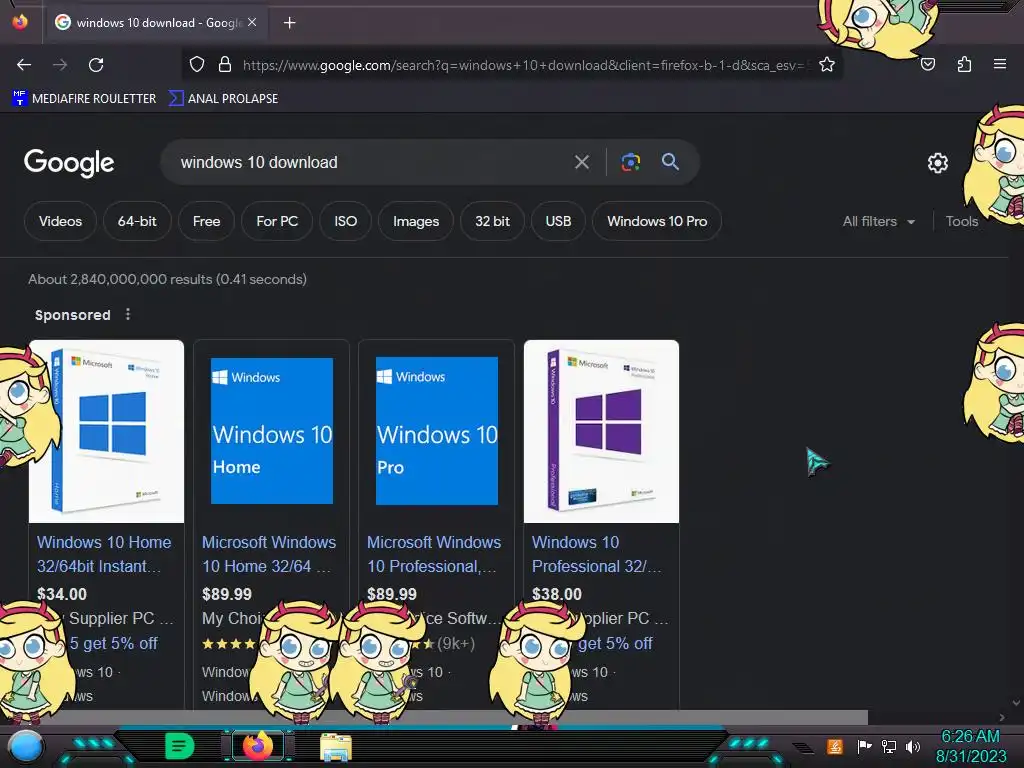
Task: Open a new tab with the plus button
Action: [x=289, y=23]
